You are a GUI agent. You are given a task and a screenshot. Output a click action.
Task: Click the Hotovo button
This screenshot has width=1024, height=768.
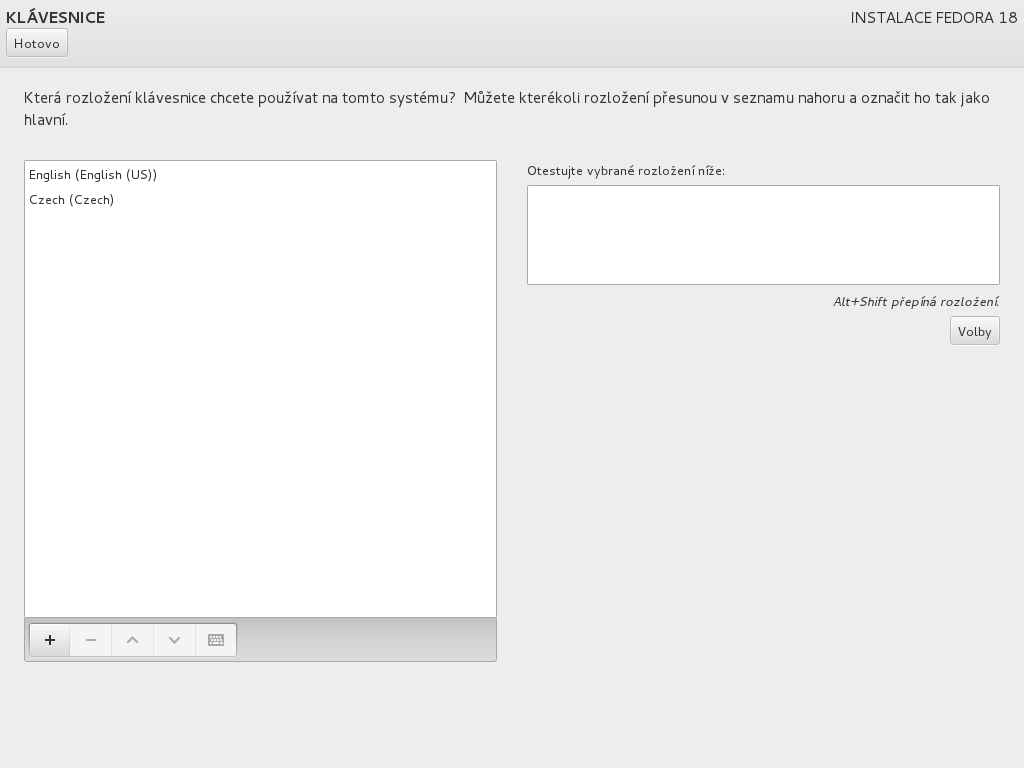[x=37, y=43]
